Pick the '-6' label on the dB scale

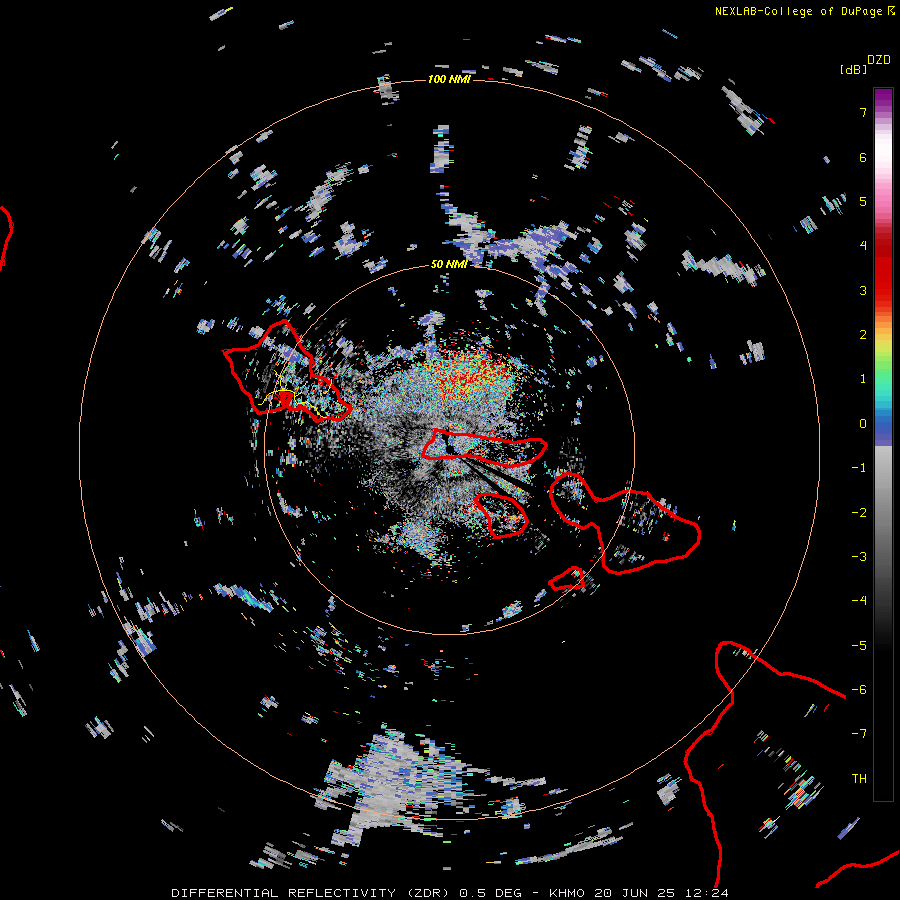[x=859, y=690]
